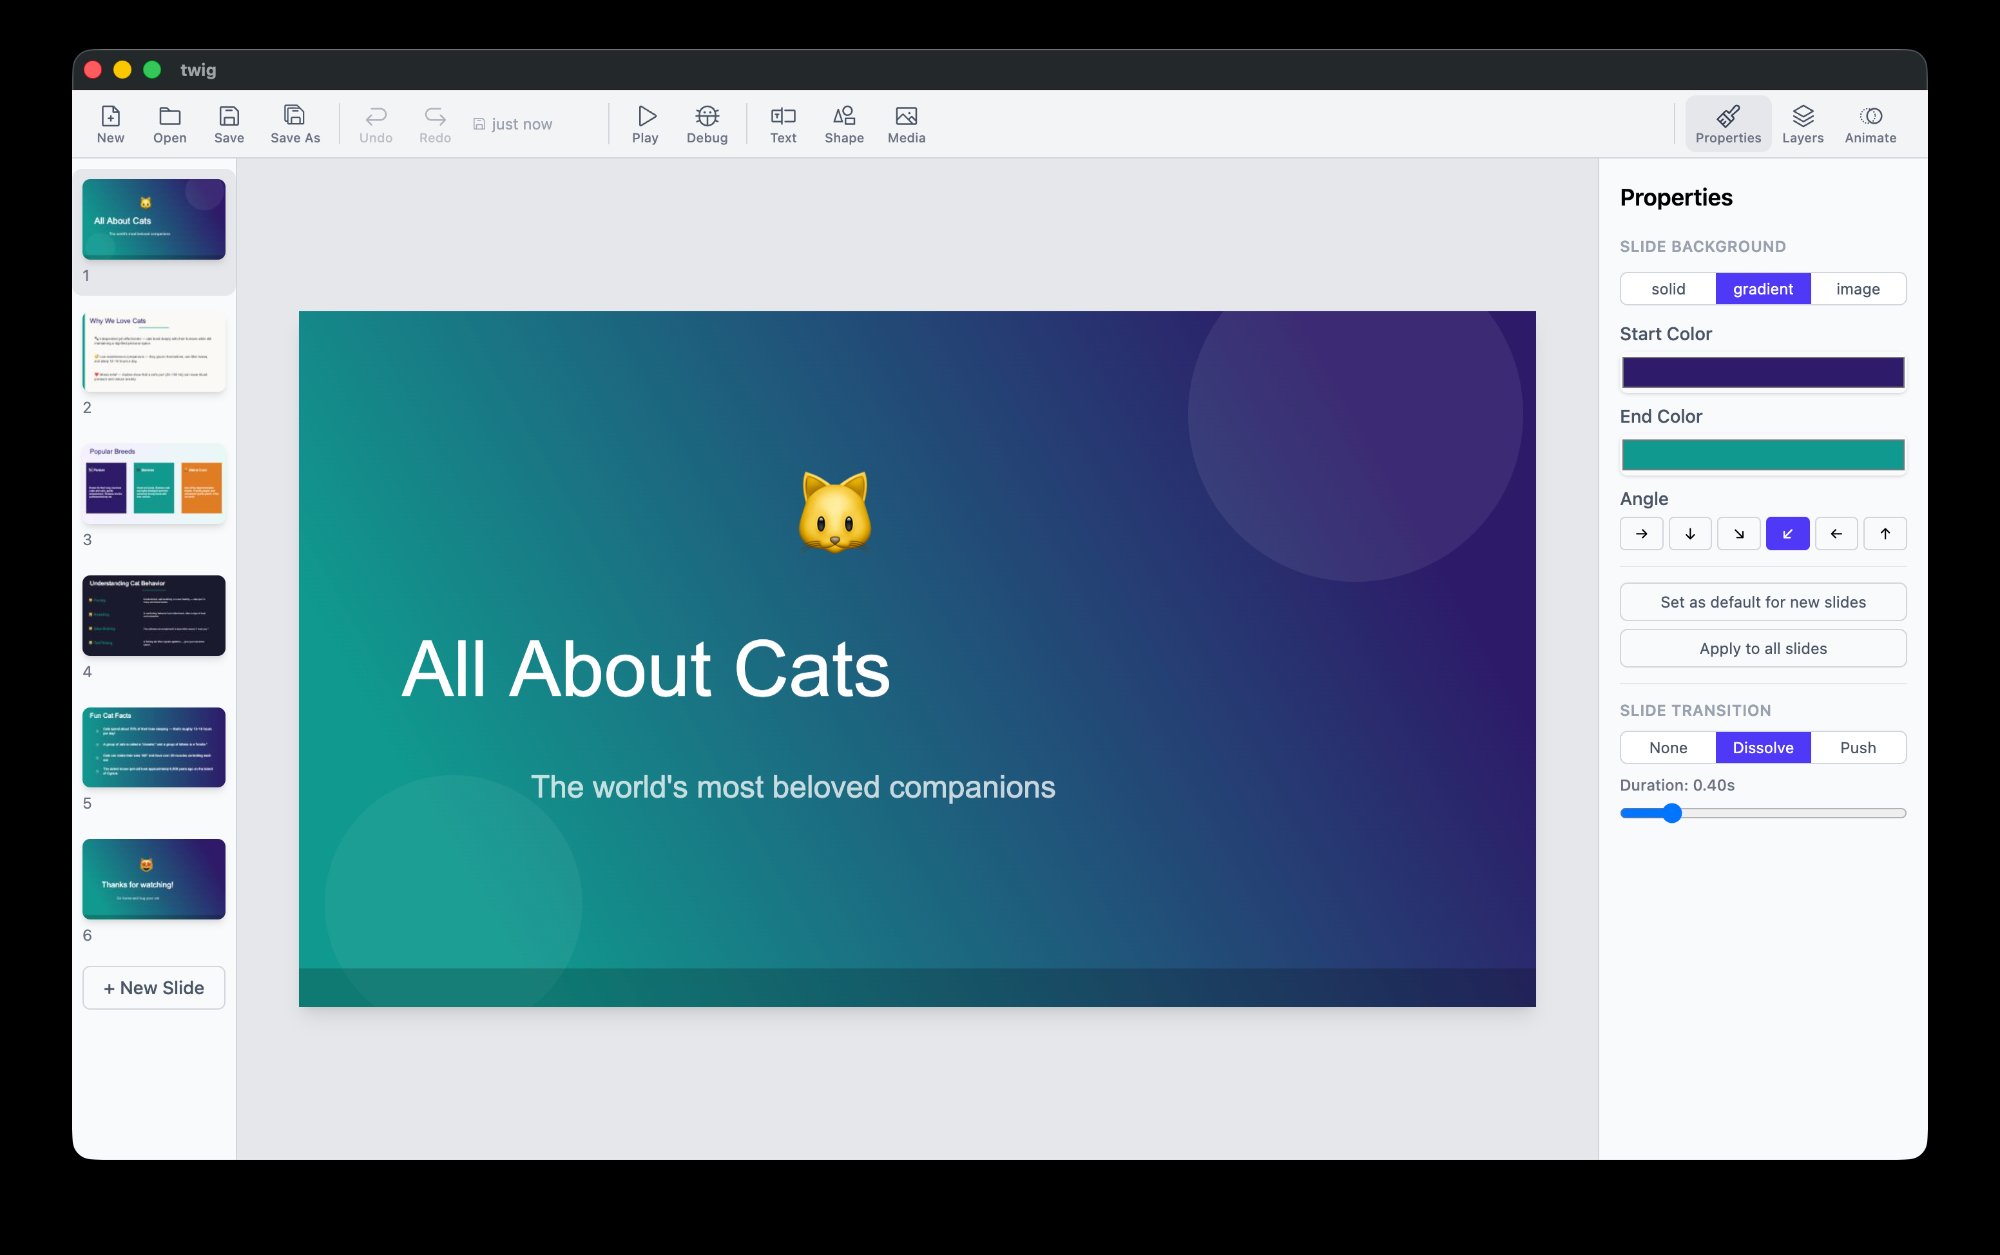Create a new document with the New icon
The height and width of the screenshot is (1255, 2000).
[x=110, y=122]
